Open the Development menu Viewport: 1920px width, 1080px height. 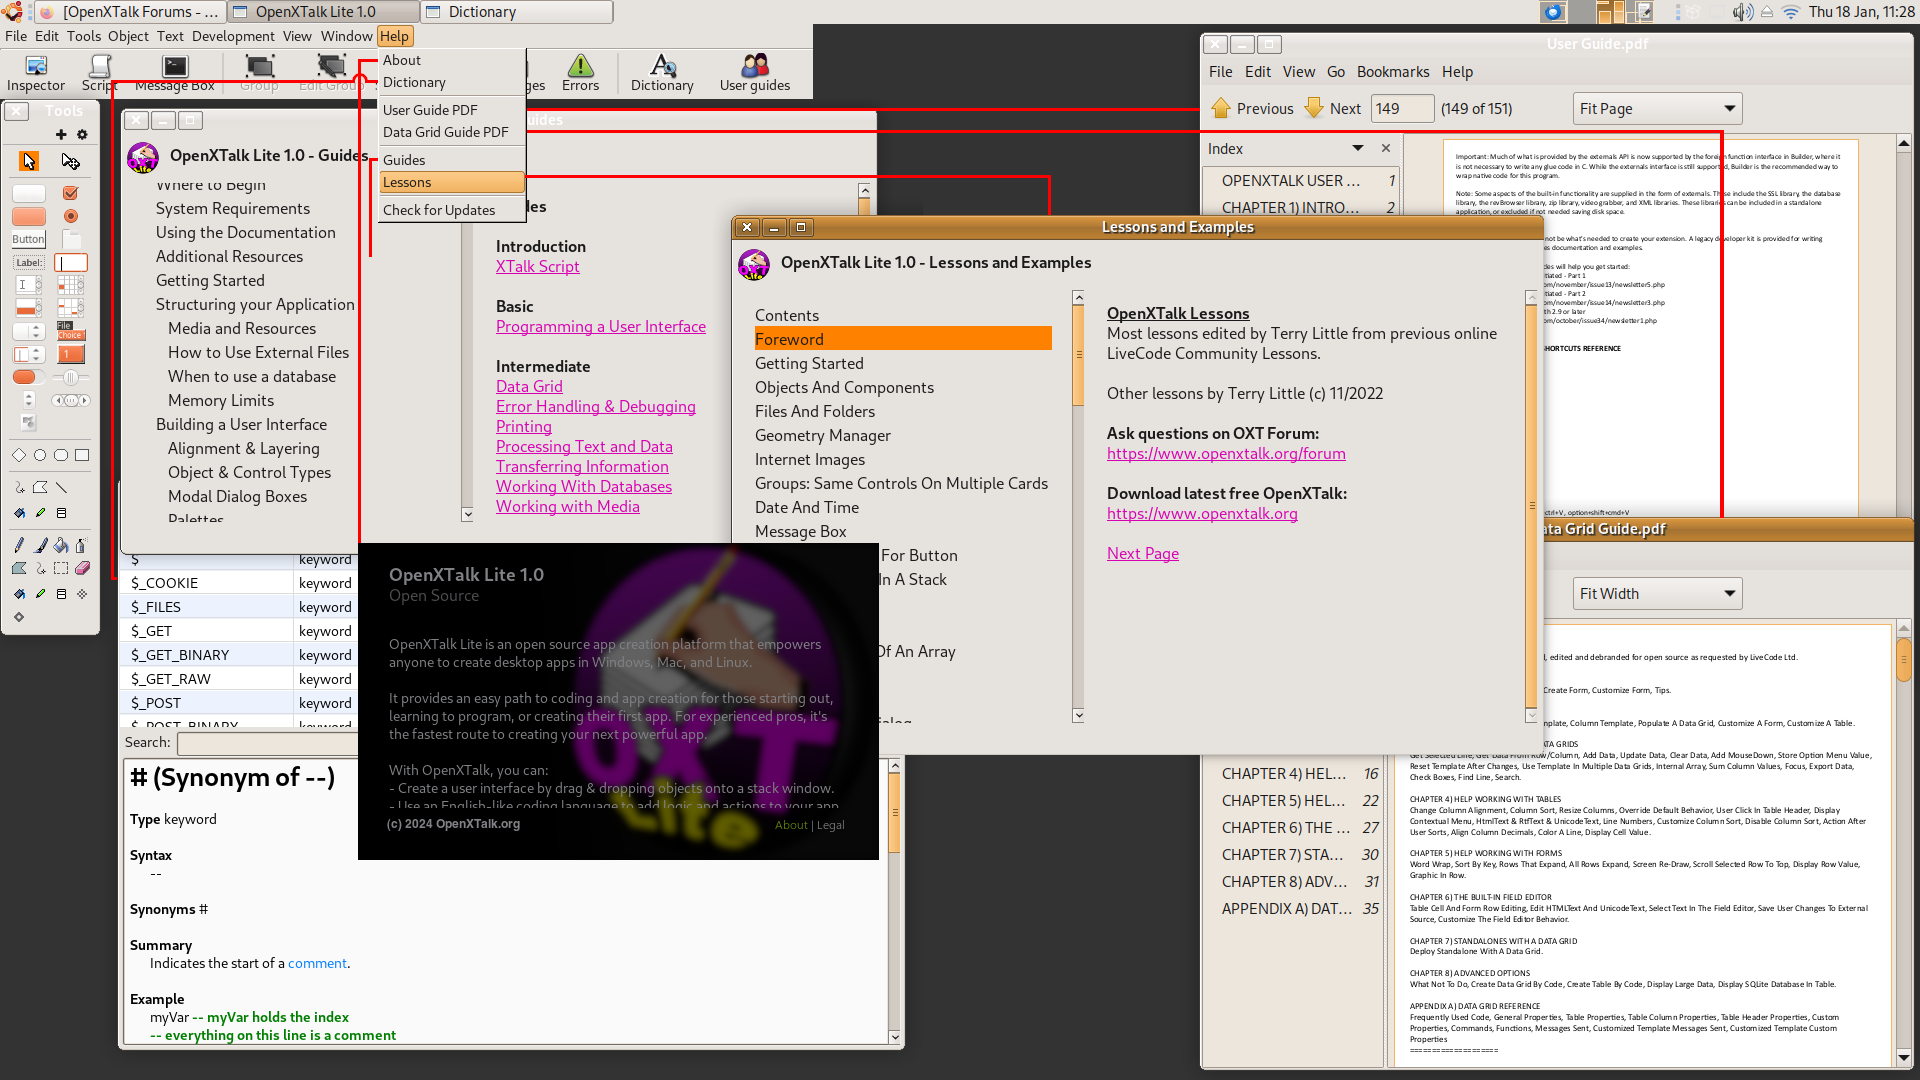coord(233,36)
